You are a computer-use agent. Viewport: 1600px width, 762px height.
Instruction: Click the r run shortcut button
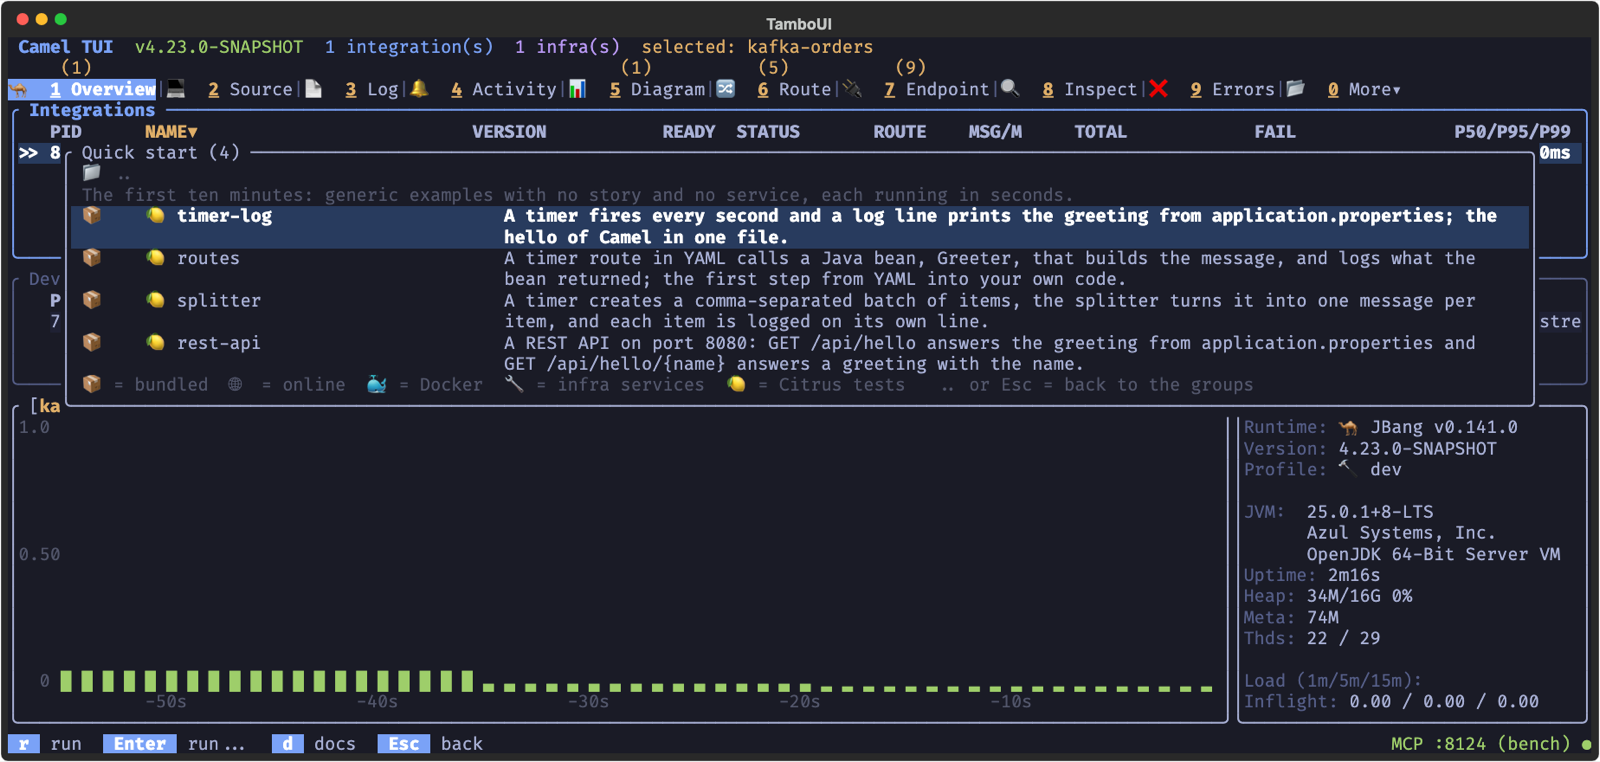[45, 744]
